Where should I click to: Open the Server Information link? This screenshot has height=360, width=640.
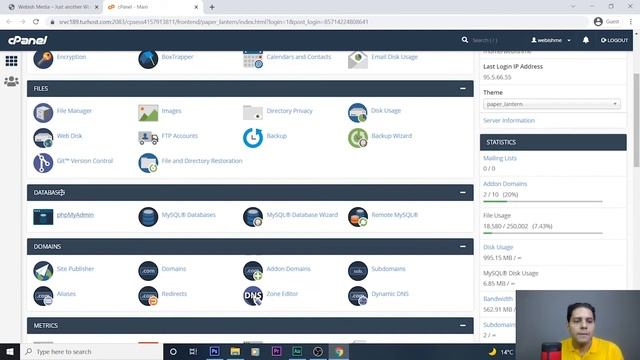509,120
